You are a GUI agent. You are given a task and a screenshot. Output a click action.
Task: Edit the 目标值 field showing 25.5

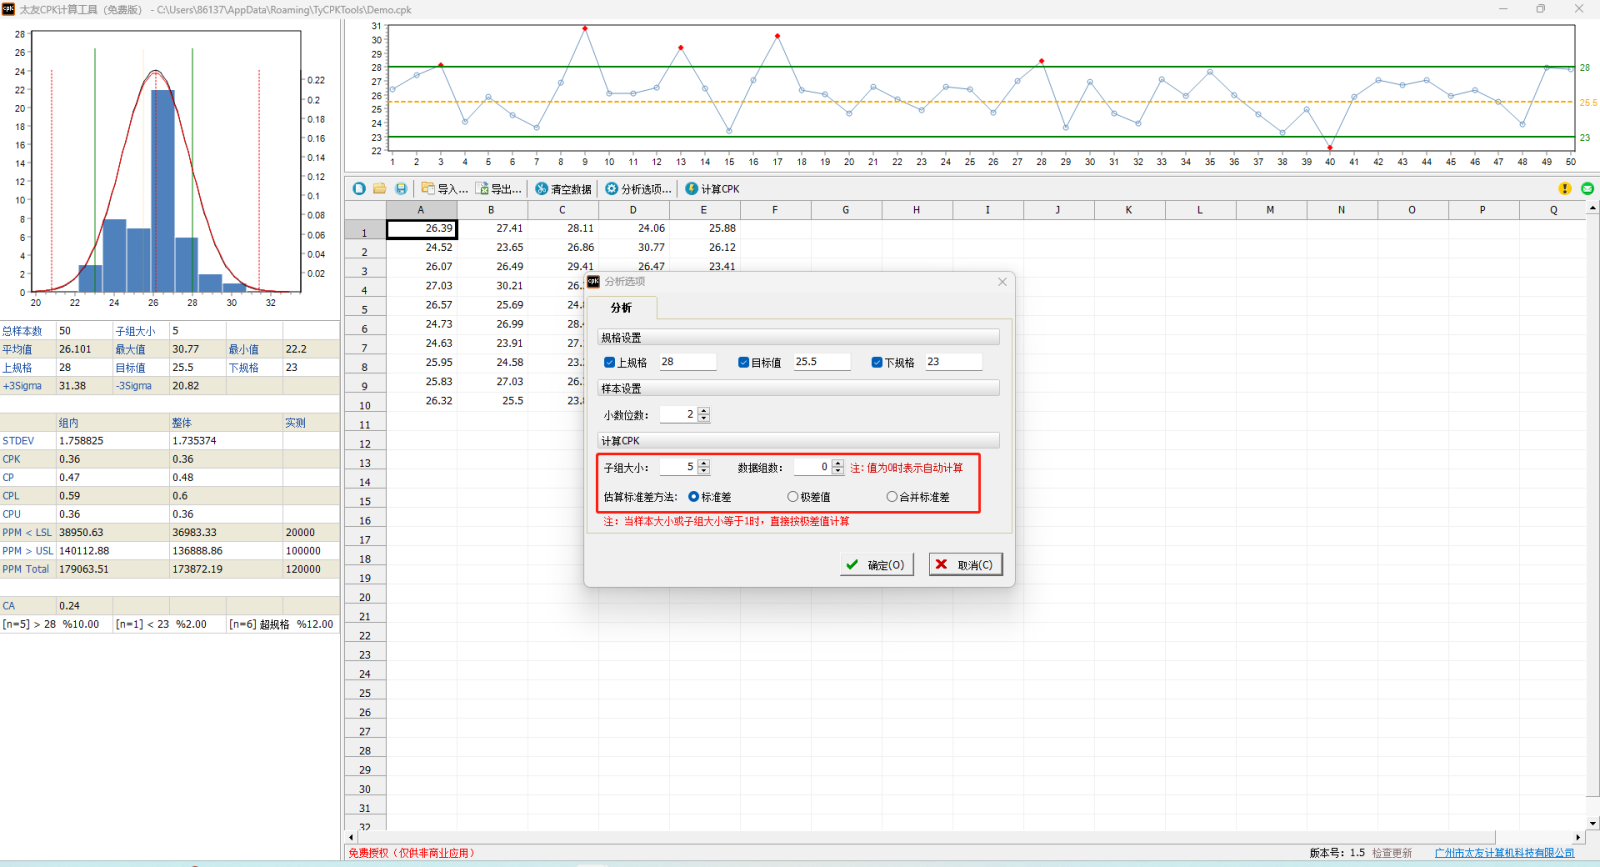[821, 362]
